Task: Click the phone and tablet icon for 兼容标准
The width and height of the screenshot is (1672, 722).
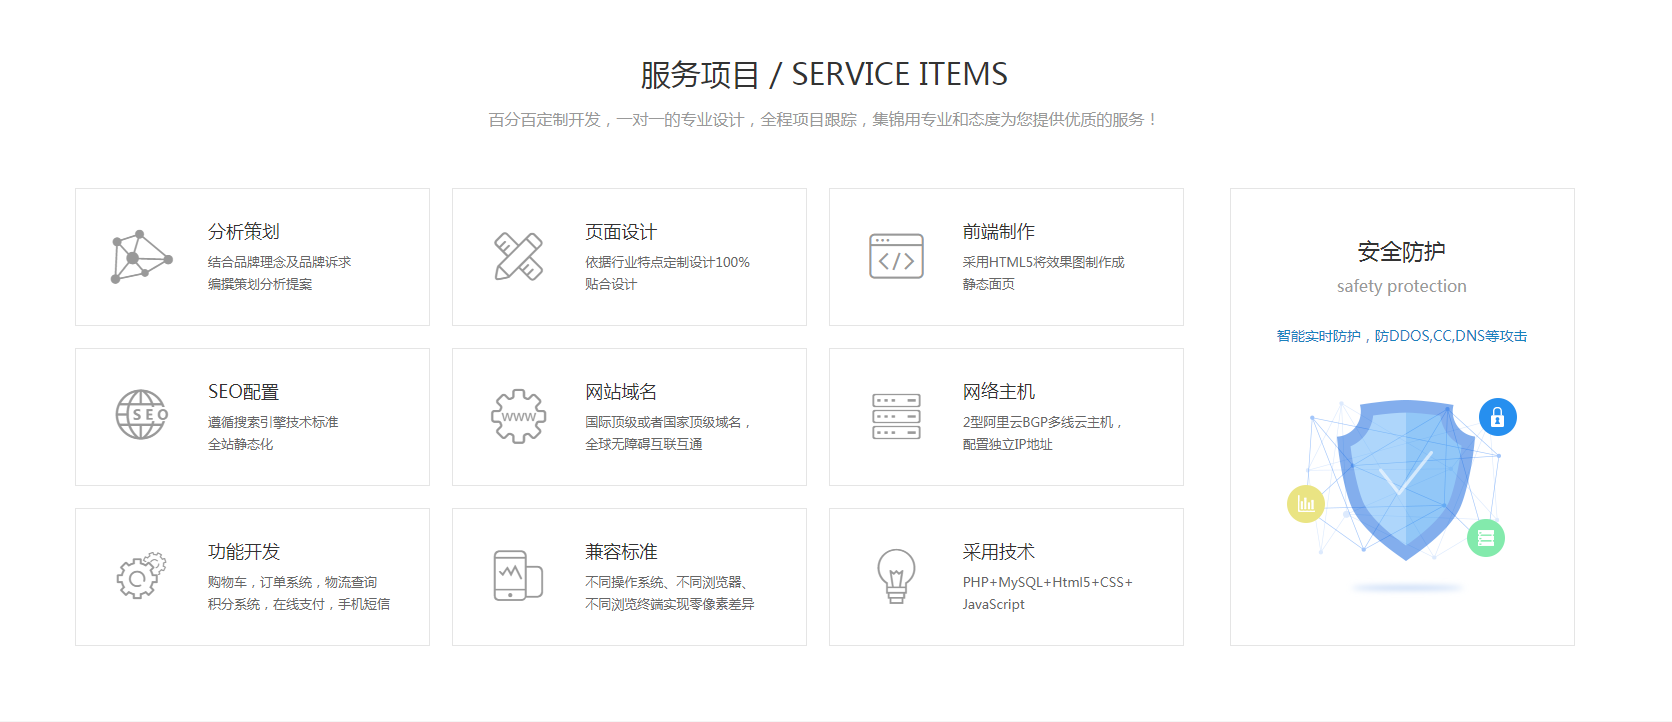Action: pos(518,576)
